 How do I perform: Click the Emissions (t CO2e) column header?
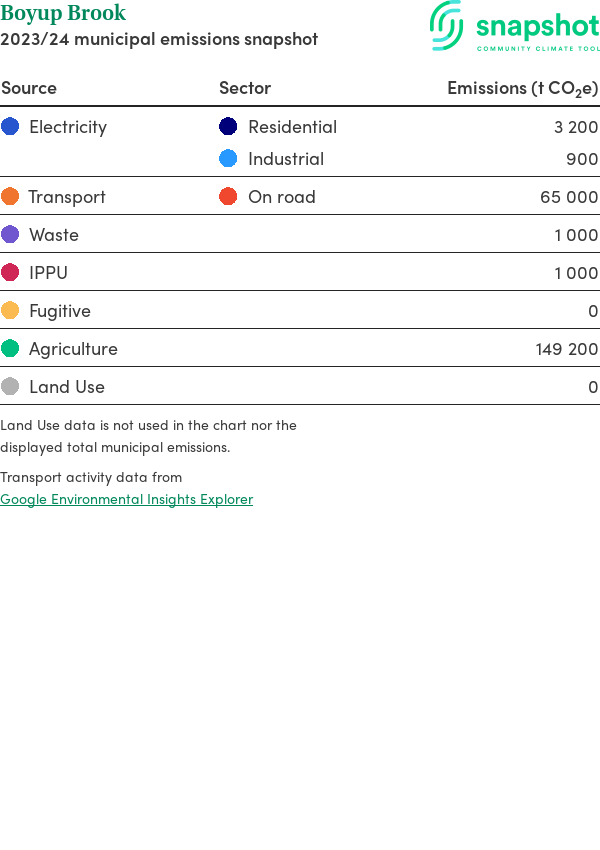pyautogui.click(x=522, y=88)
